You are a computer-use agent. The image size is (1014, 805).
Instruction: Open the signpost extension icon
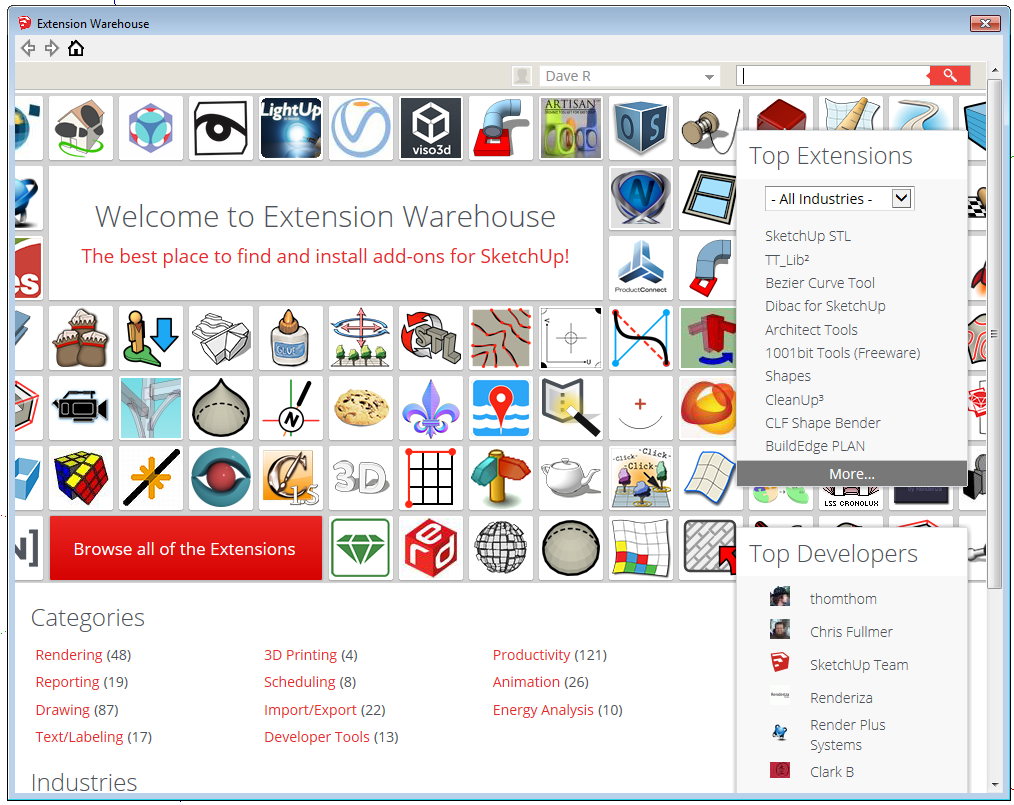tap(501, 478)
